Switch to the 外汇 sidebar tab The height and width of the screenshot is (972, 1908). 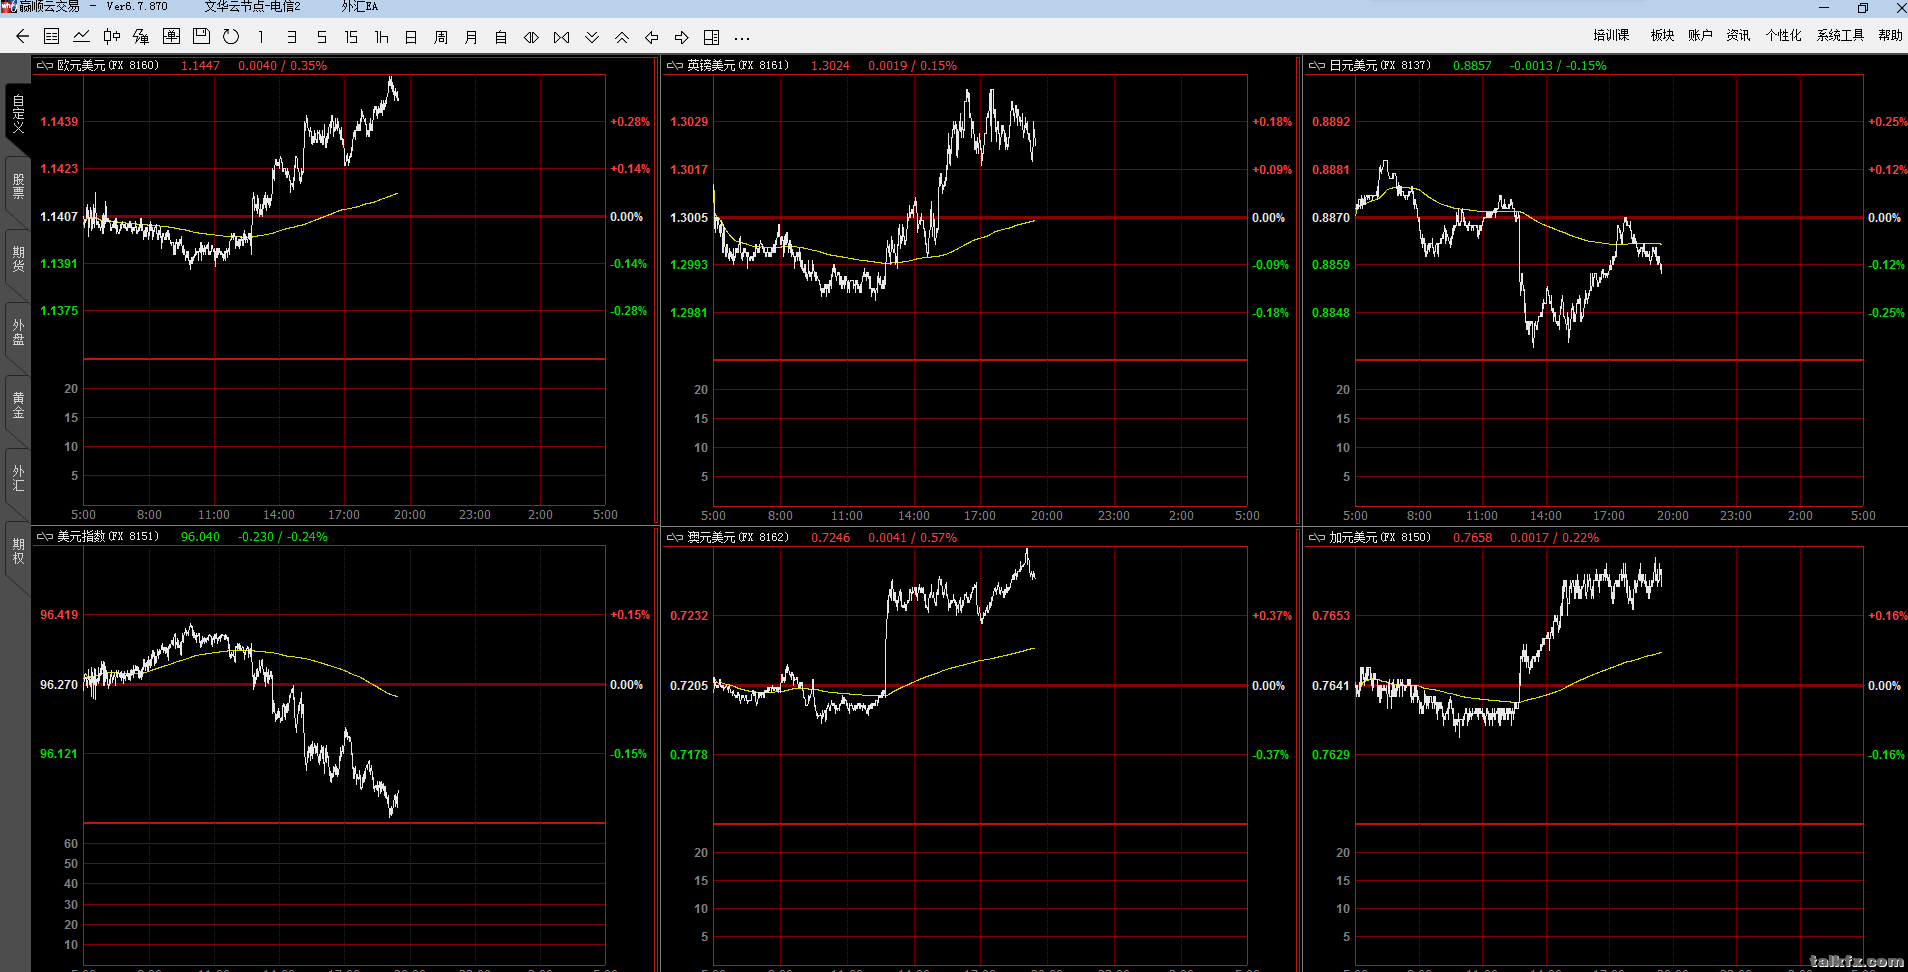pos(18,478)
